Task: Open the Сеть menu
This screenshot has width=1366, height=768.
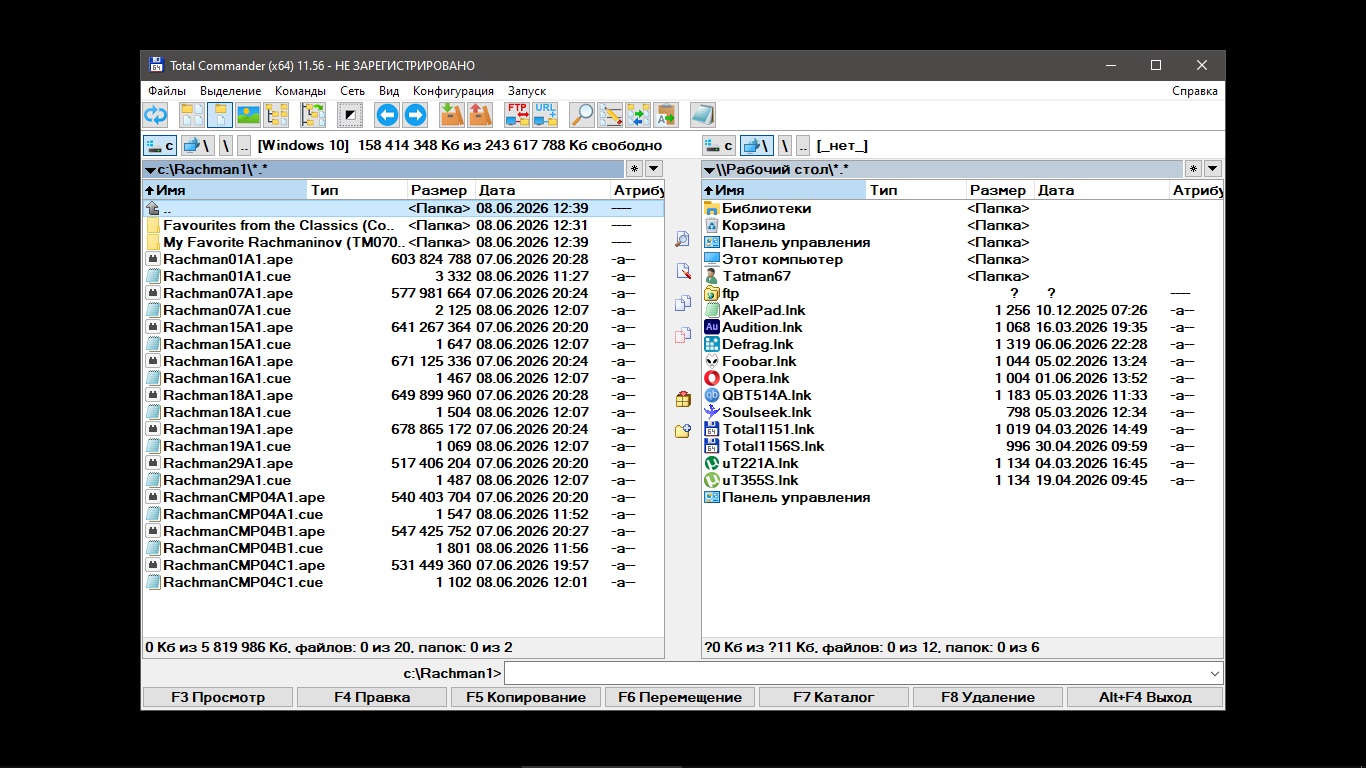Action: (x=352, y=91)
